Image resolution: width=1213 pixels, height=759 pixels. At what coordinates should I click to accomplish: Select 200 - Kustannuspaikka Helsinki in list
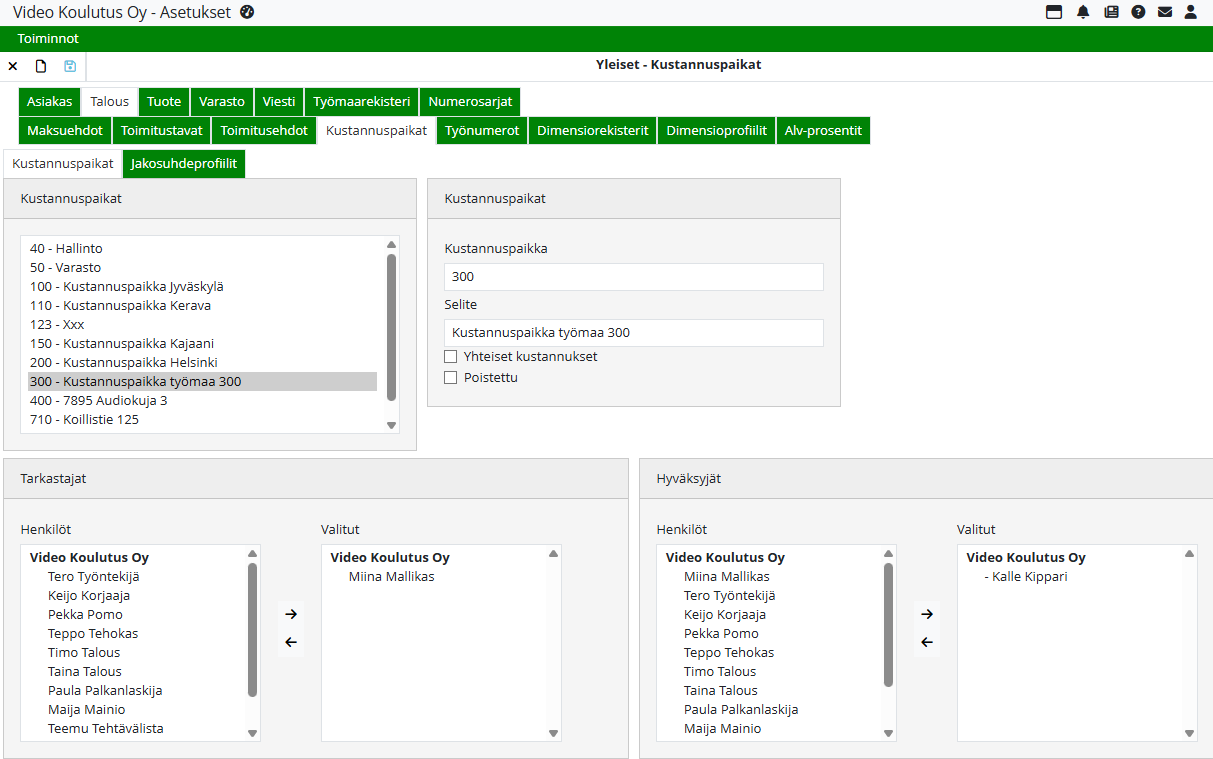pyautogui.click(x=124, y=362)
